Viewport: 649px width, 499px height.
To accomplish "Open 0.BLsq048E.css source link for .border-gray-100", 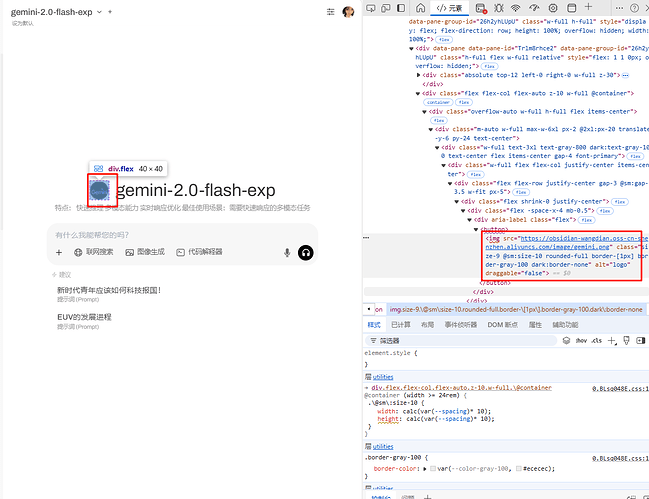I will coord(620,458).
